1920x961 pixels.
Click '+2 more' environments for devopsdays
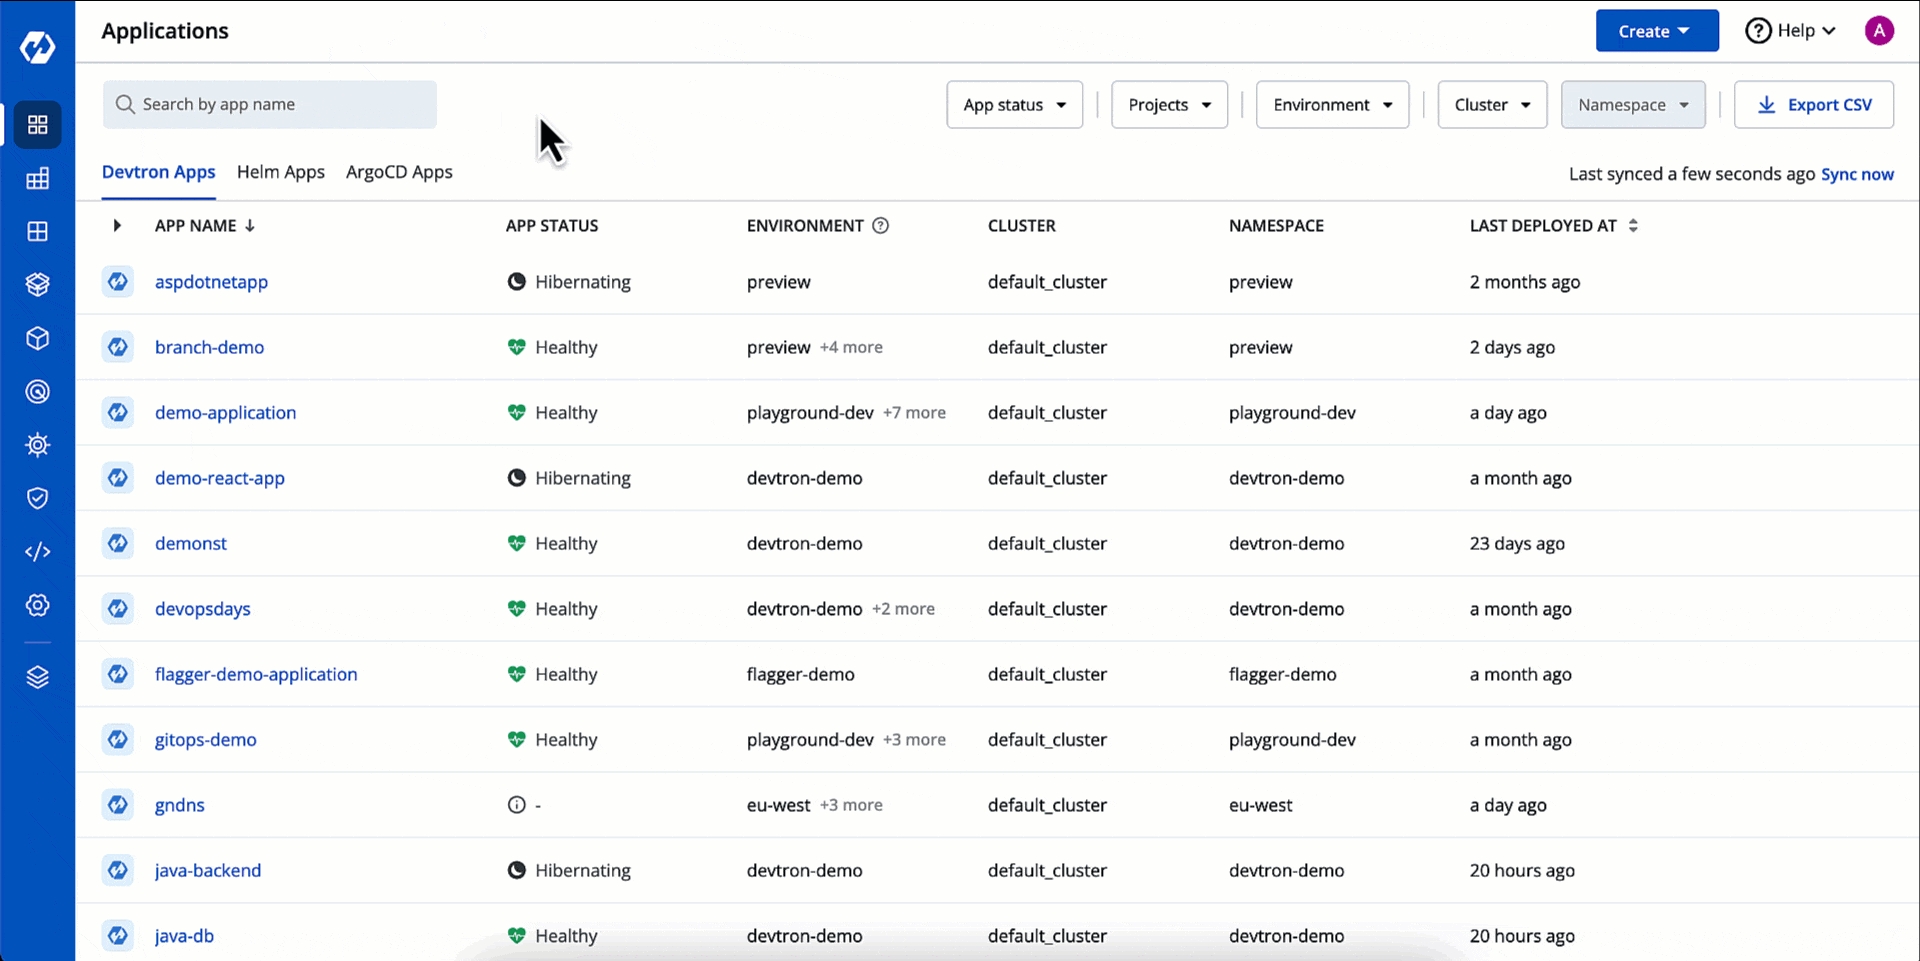(x=903, y=609)
